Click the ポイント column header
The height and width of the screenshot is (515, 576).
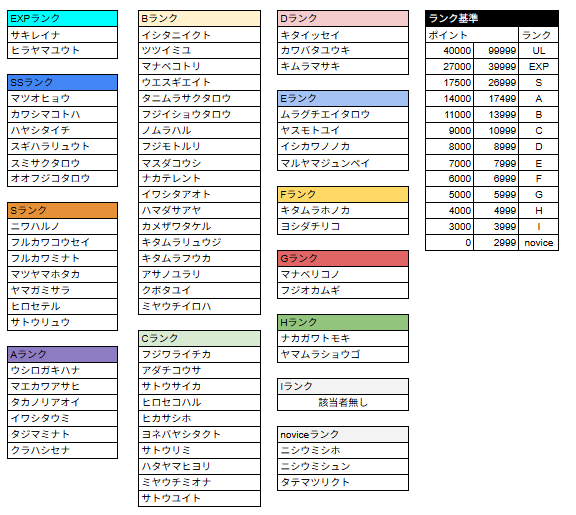(472, 35)
